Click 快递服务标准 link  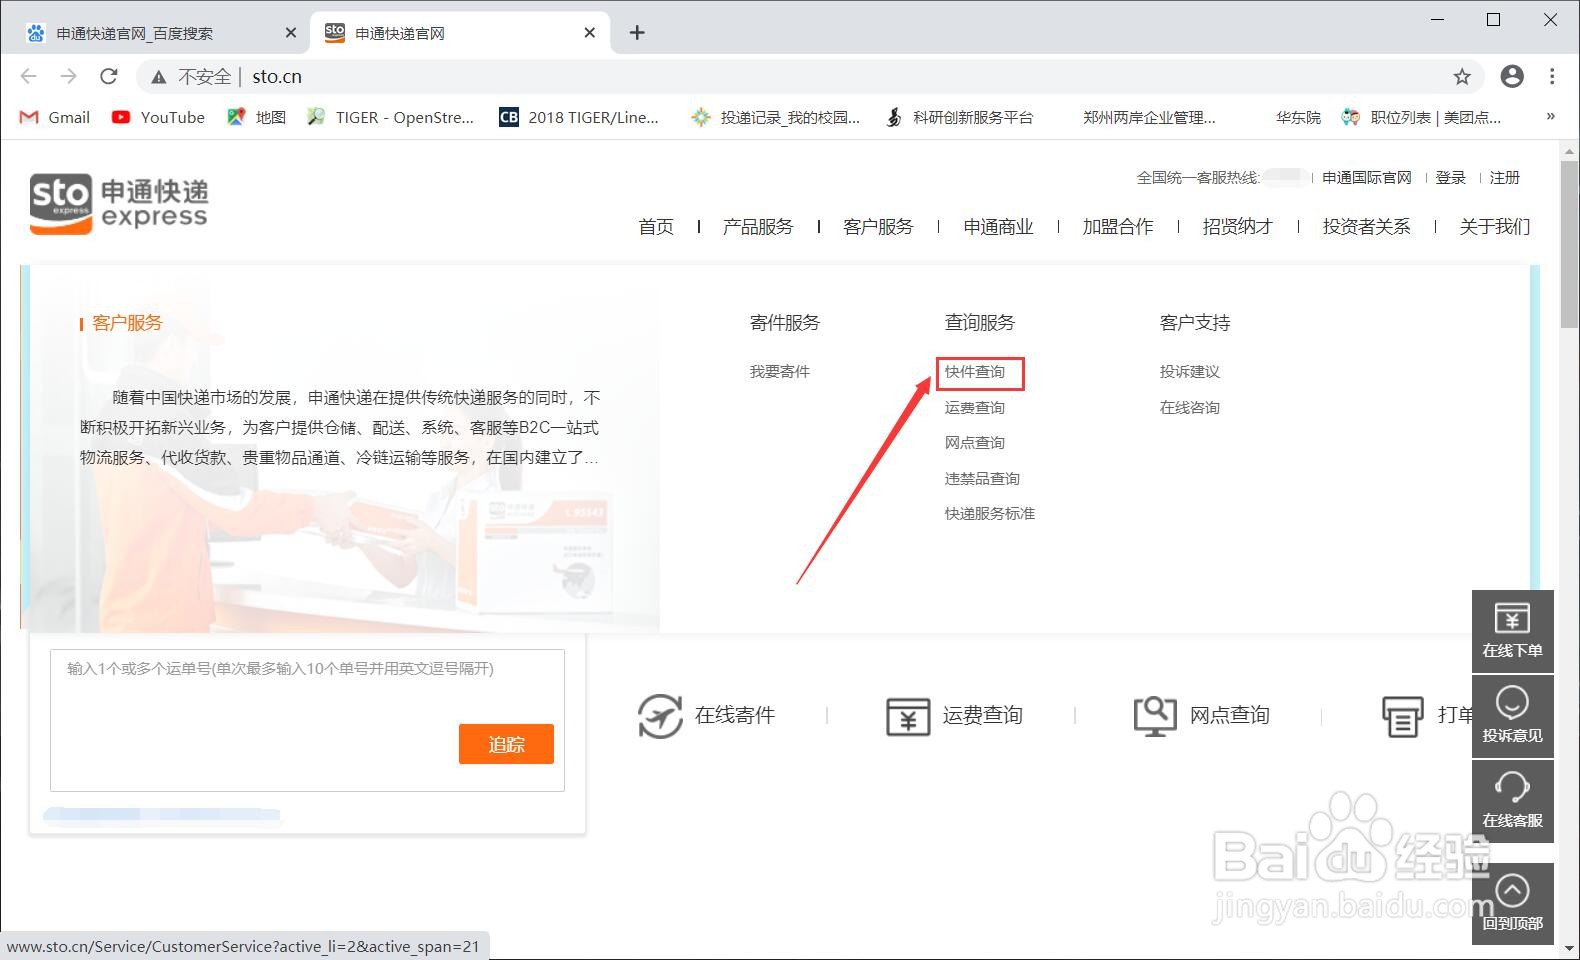pyautogui.click(x=990, y=513)
